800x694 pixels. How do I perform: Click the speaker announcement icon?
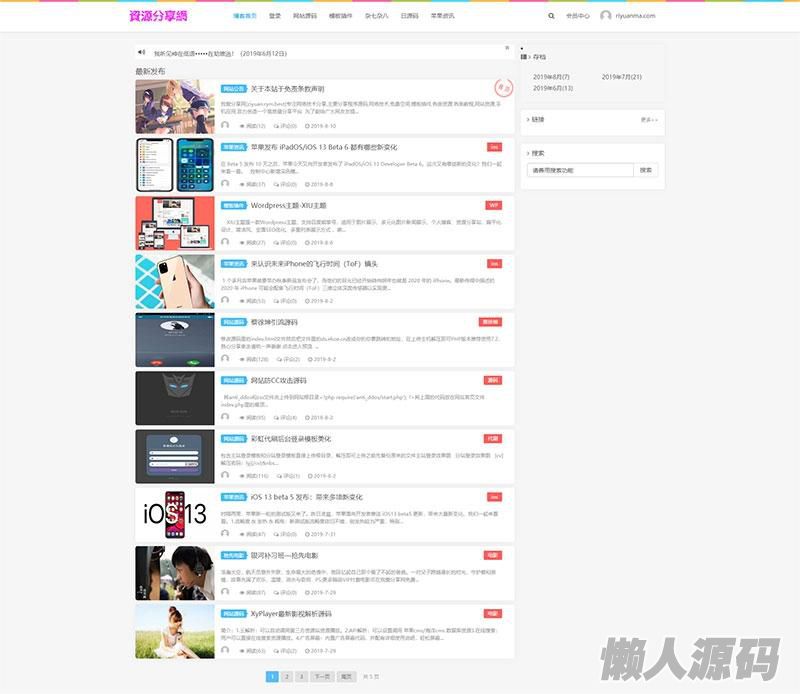tap(142, 52)
